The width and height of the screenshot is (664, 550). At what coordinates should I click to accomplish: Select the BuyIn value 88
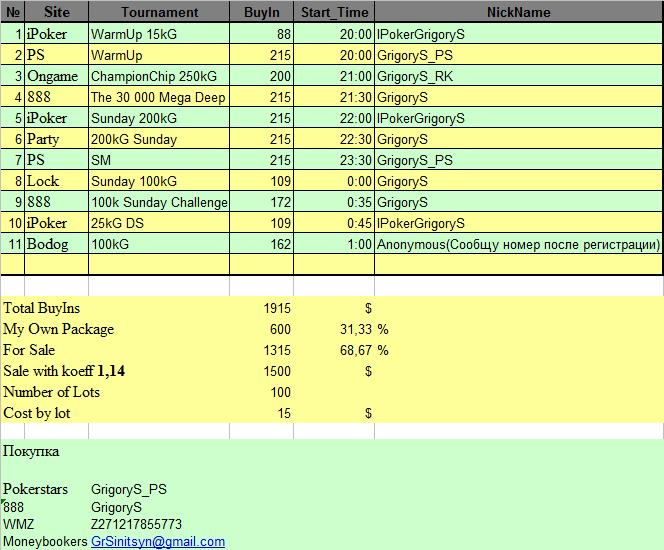point(261,34)
